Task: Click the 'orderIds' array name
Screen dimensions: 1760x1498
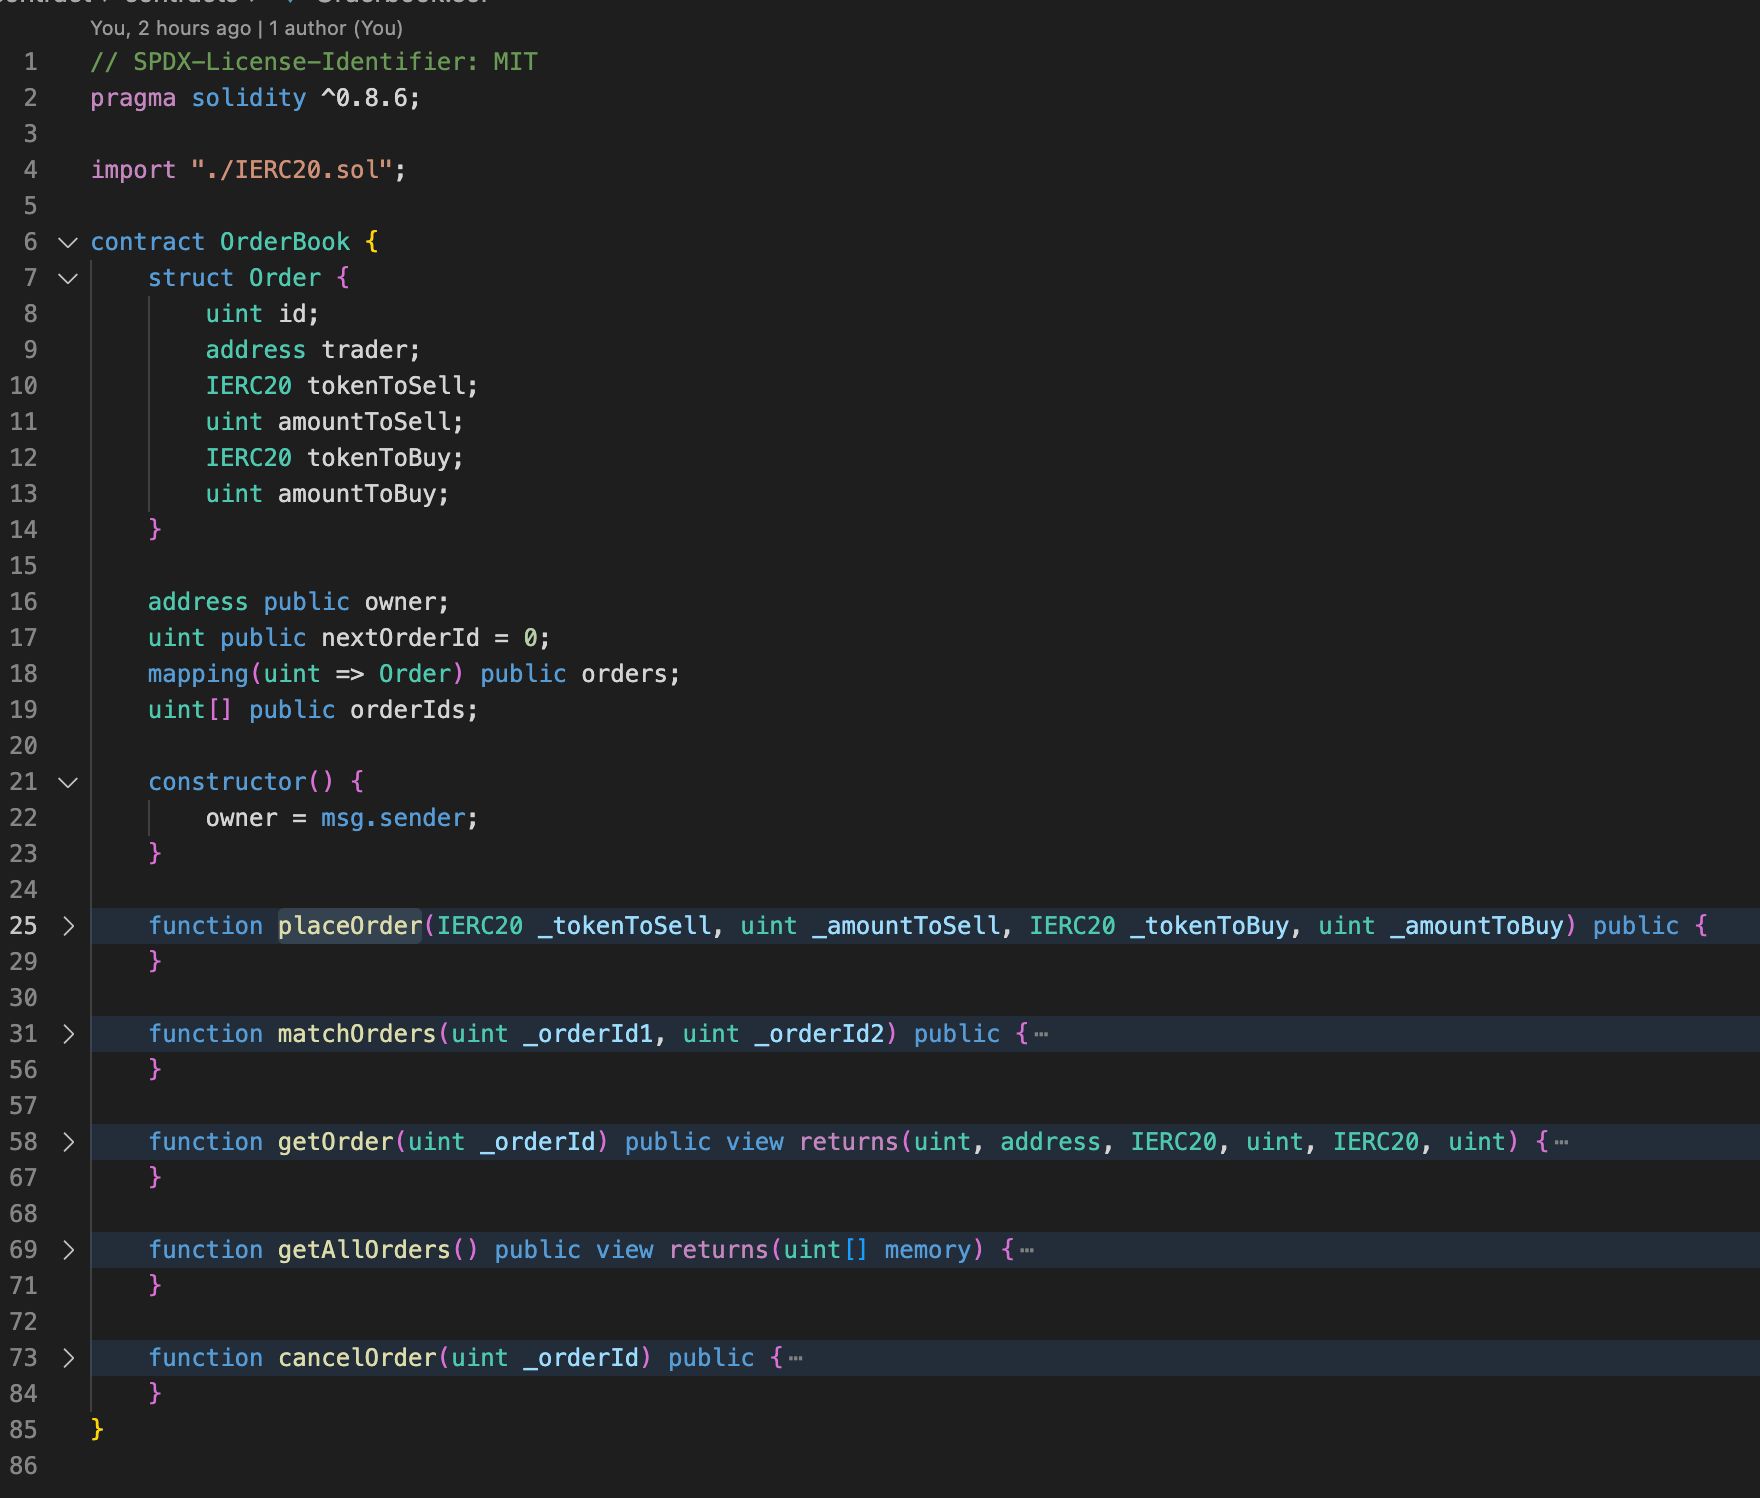Action: click(407, 710)
